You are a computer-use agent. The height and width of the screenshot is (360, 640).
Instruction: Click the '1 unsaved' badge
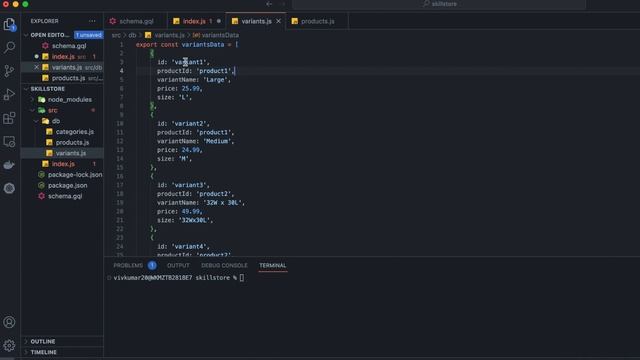[x=89, y=35]
